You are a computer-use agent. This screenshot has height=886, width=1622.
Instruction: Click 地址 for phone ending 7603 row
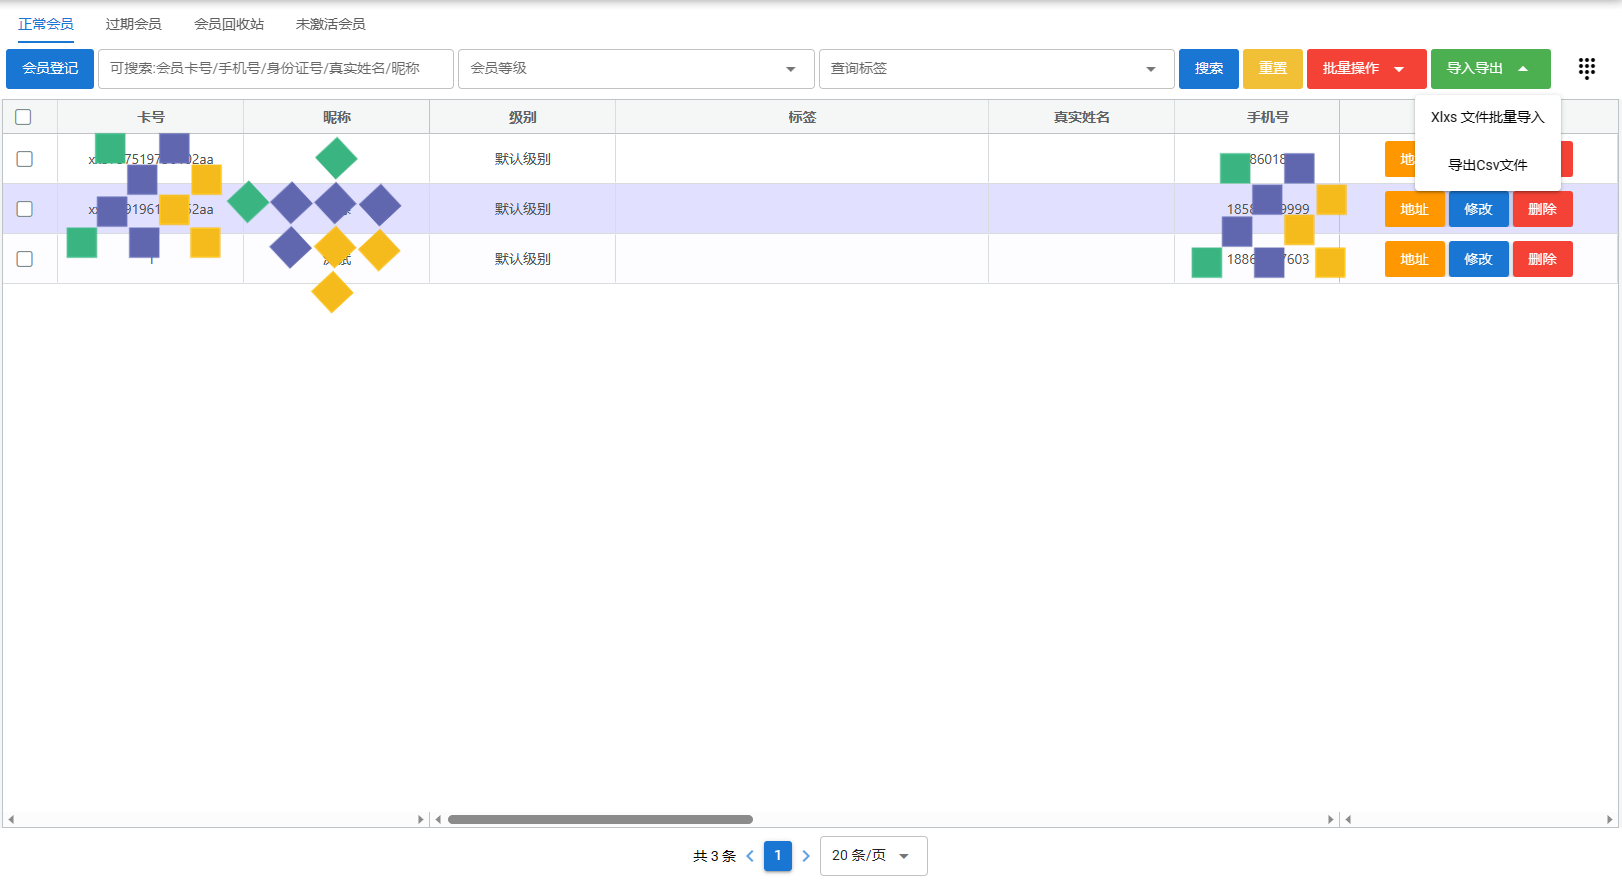point(1414,259)
